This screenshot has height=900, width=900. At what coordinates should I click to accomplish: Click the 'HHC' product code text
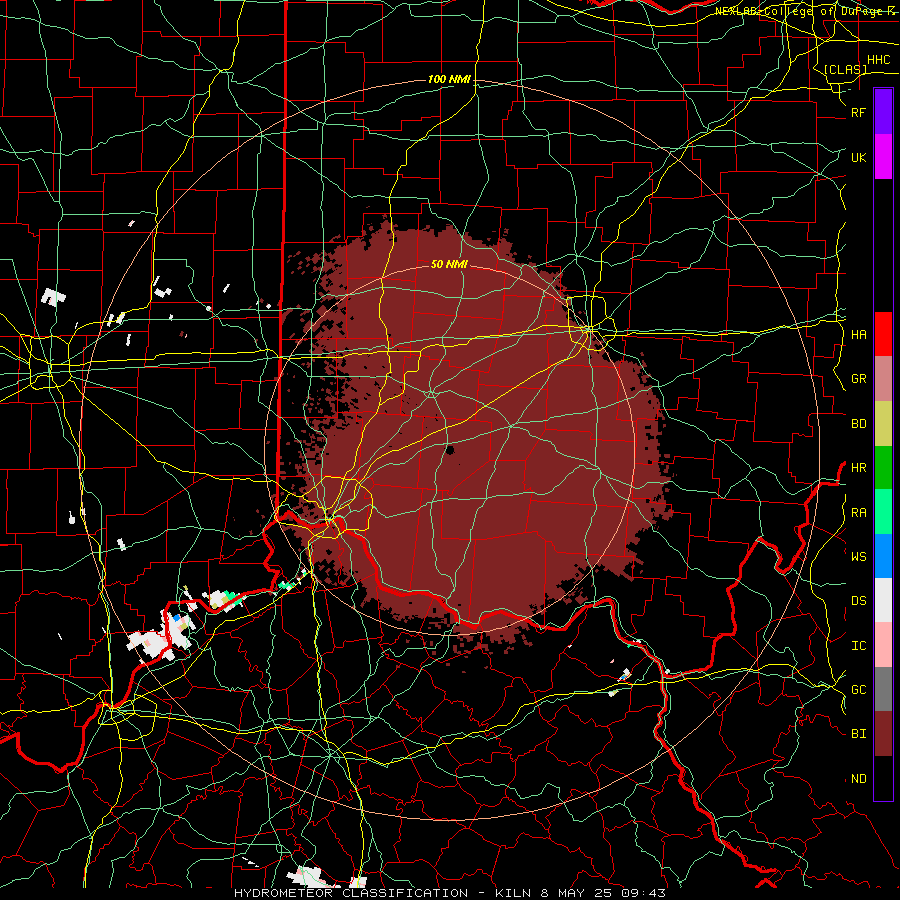[x=879, y=60]
